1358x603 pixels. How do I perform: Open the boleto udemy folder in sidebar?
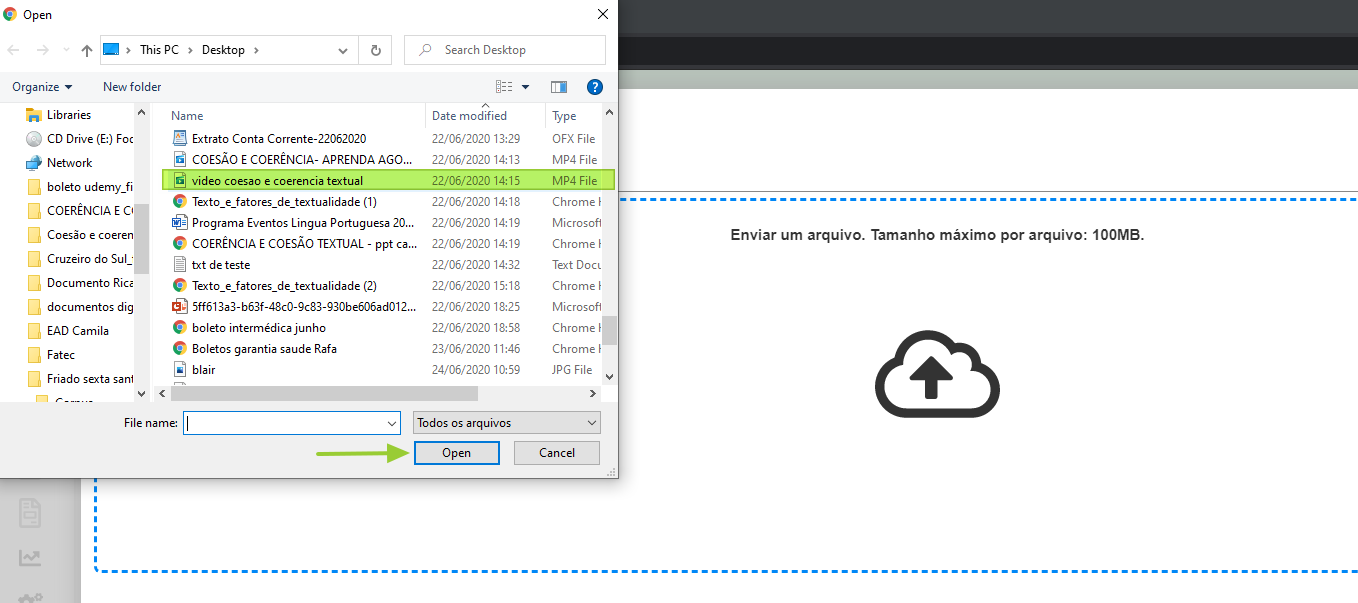[x=79, y=187]
